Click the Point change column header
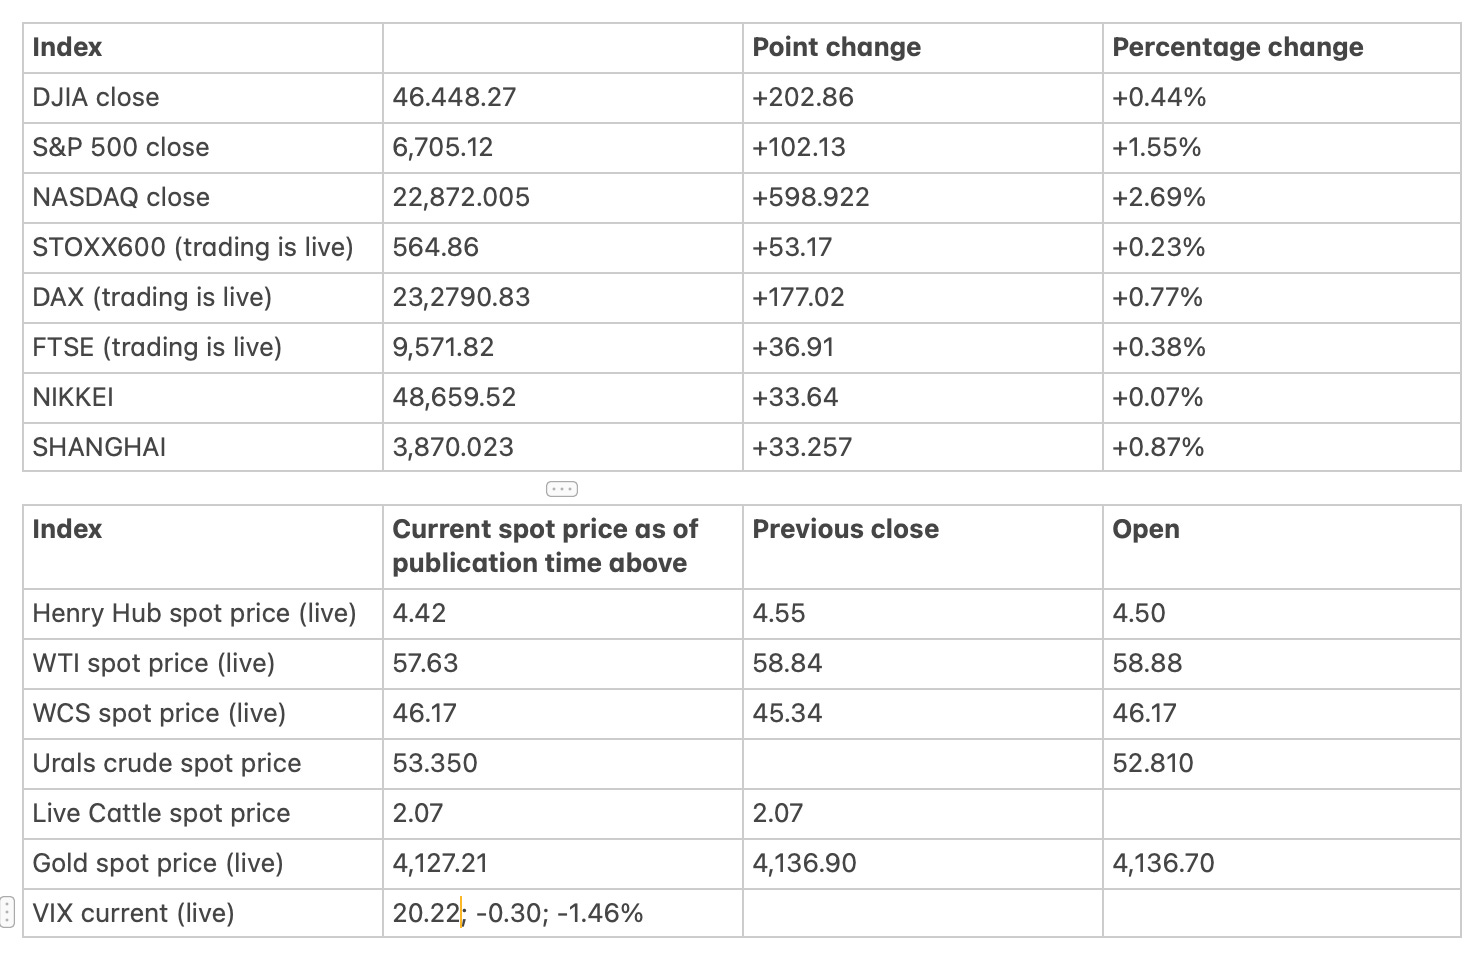The width and height of the screenshot is (1482, 964). (x=923, y=48)
